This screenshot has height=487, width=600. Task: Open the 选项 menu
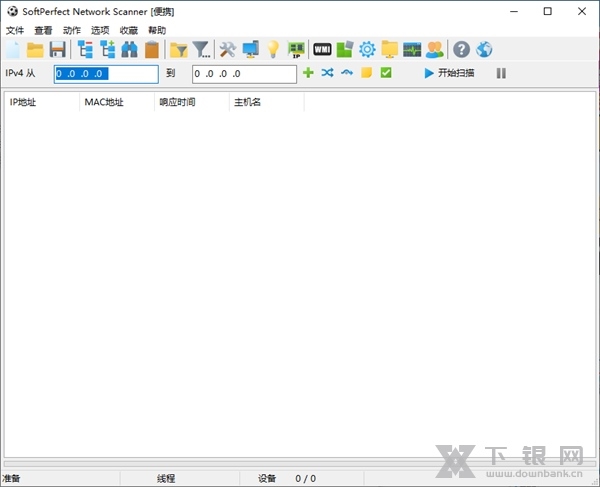[100, 30]
